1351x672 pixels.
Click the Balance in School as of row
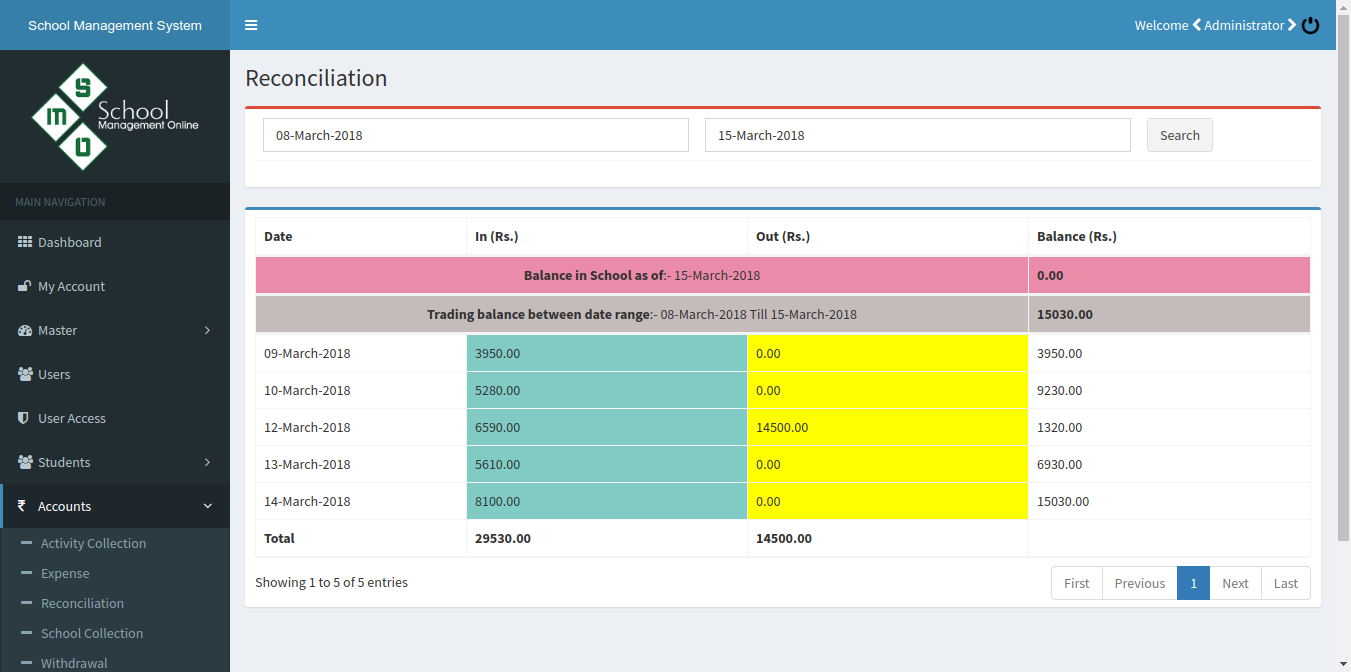[x=783, y=275]
